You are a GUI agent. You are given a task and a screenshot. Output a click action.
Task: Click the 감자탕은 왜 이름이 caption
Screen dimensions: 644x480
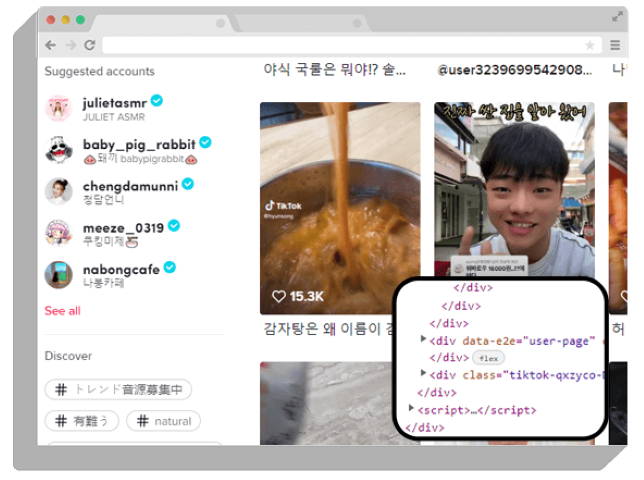point(328,329)
